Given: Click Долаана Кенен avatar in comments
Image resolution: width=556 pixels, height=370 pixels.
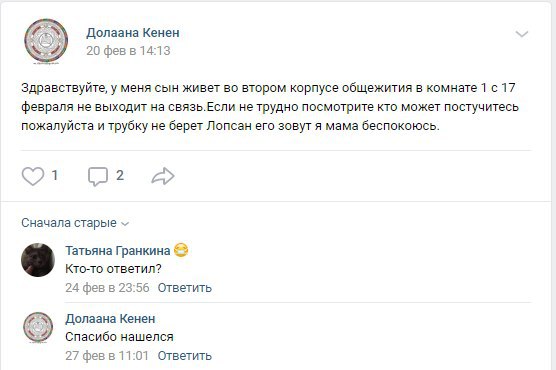Looking at the screenshot, I should [x=38, y=327].
